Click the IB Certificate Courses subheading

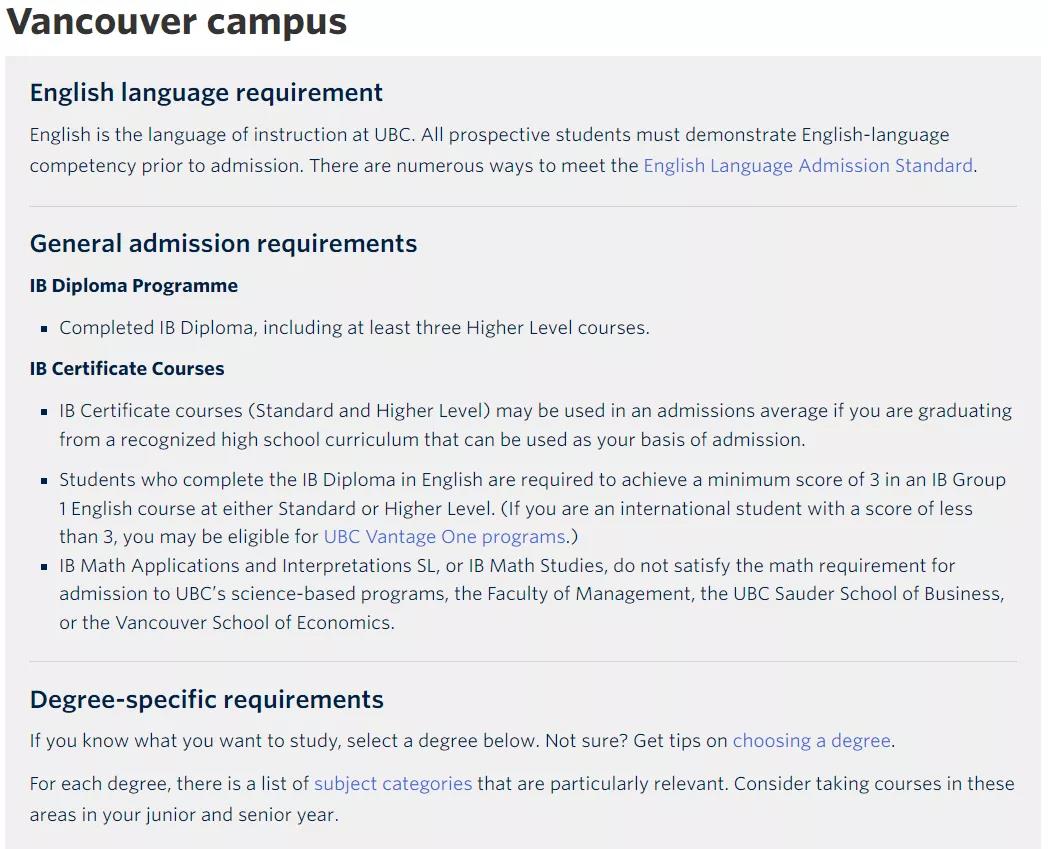(127, 369)
